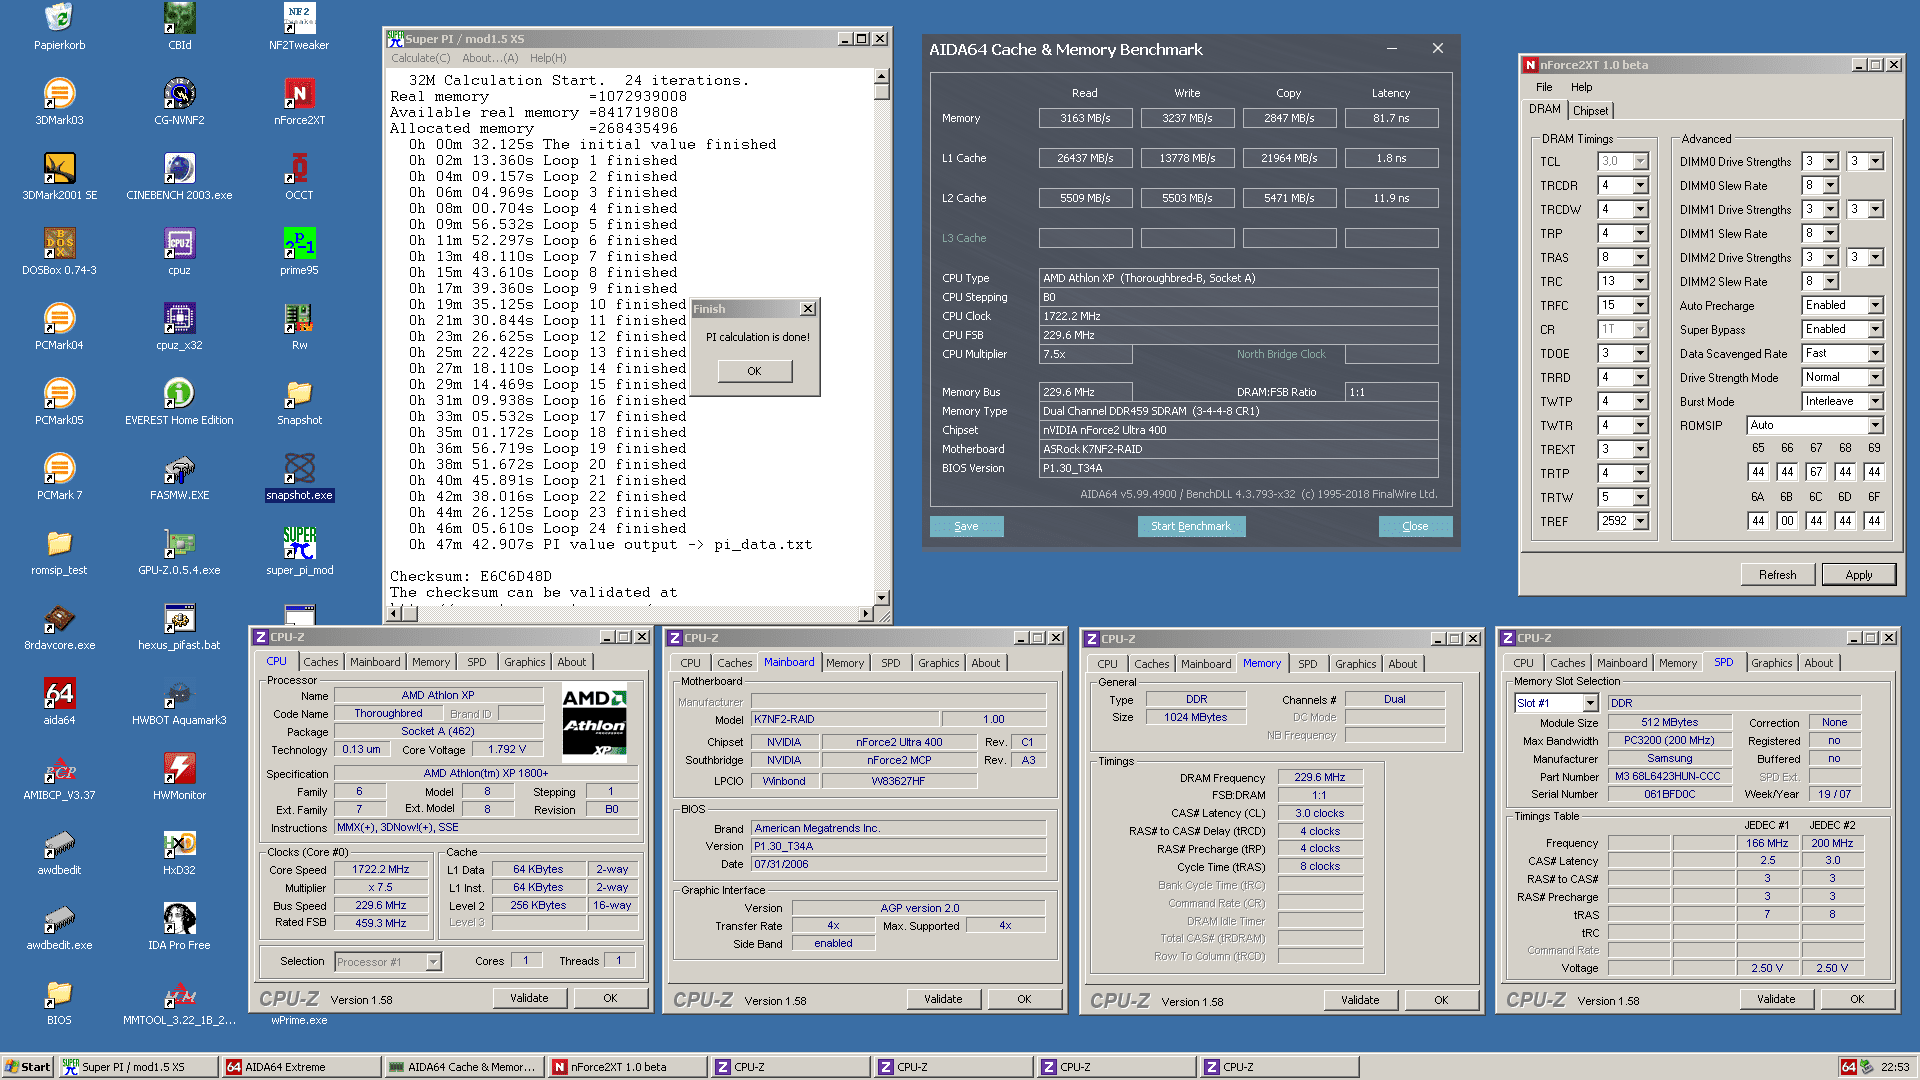Launch the HxD32 desktop icon
This screenshot has height=1080, width=1920.
(179, 852)
